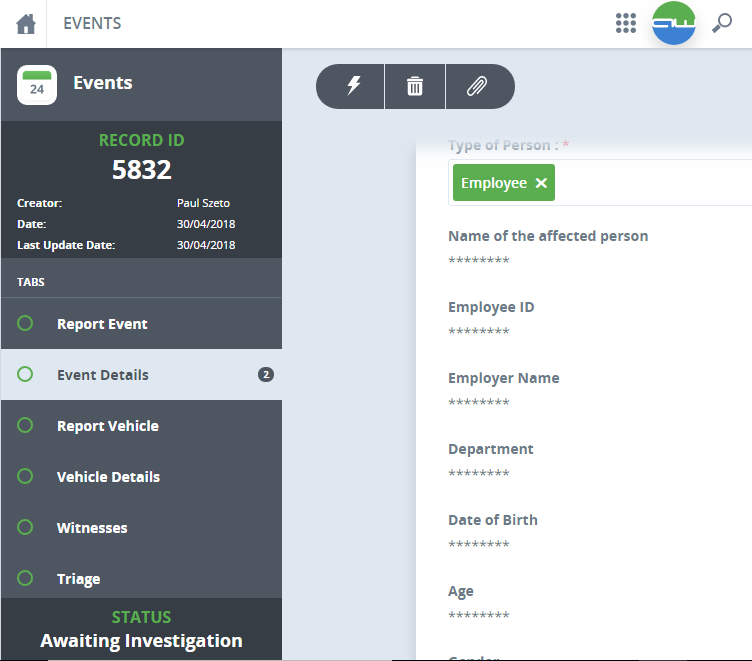This screenshot has width=752, height=661.
Task: Switch to the Report Vehicle tab
Action: coord(108,426)
